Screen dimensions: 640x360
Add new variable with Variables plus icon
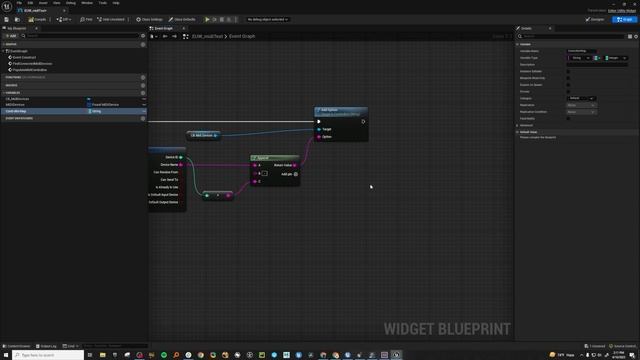[x=143, y=93]
